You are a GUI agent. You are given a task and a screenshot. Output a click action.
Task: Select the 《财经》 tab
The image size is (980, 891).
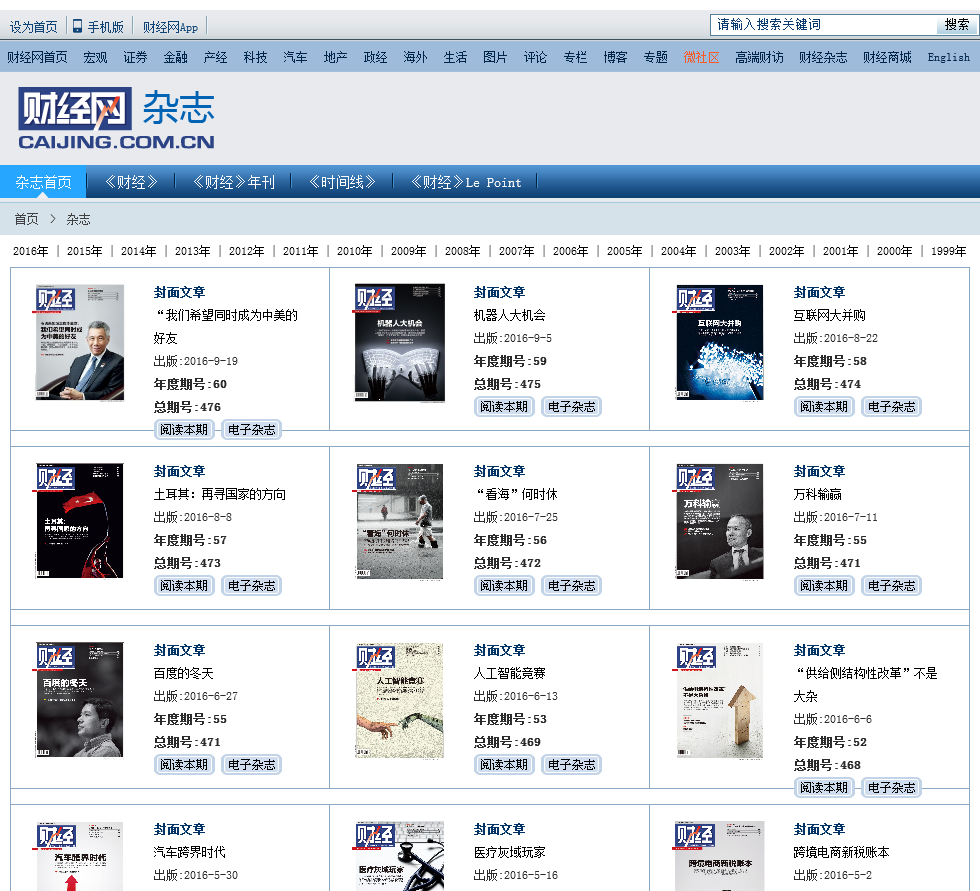pos(131,182)
